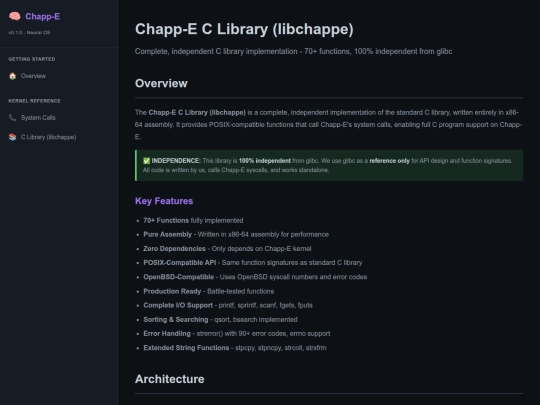This screenshot has height=405, width=540.
Task: Click the green checkmark icon before INDEPENDENCE
Action: tap(146, 161)
